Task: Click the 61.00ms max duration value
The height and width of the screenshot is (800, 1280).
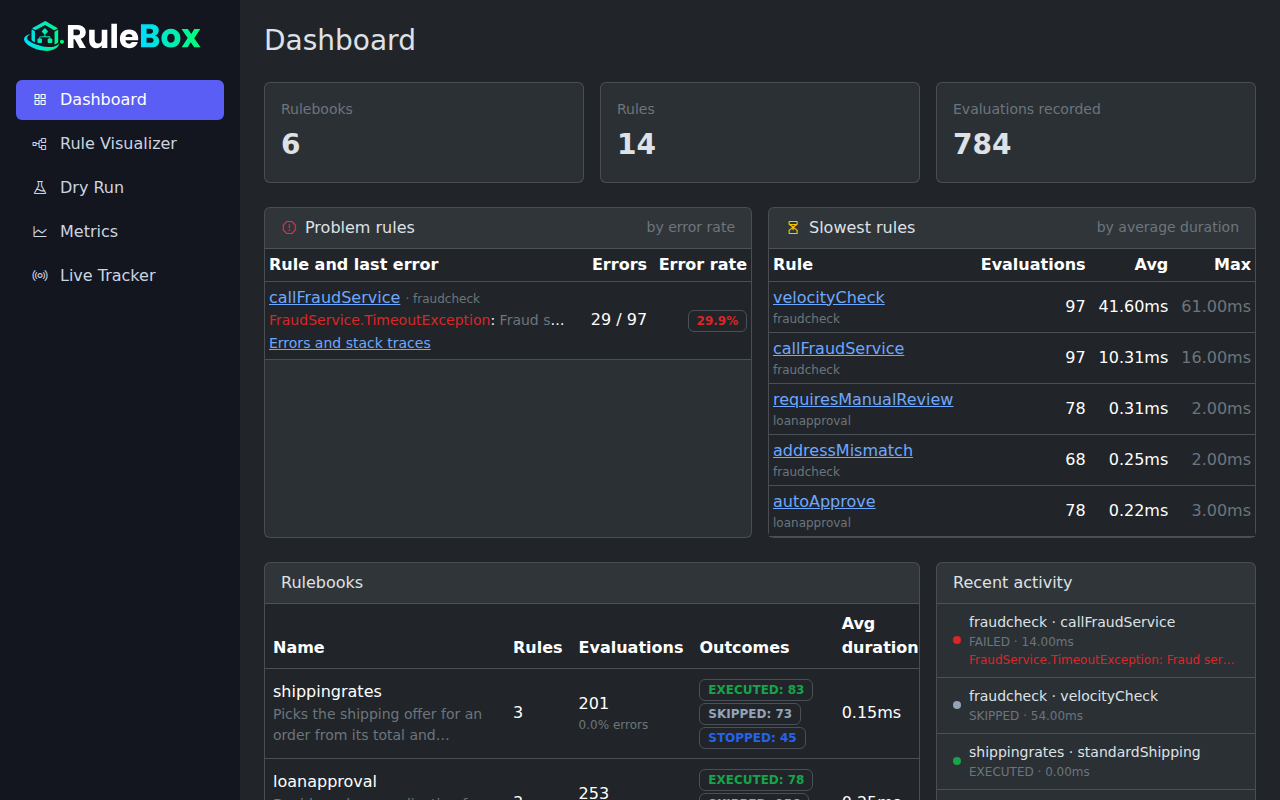Action: click(x=1216, y=307)
